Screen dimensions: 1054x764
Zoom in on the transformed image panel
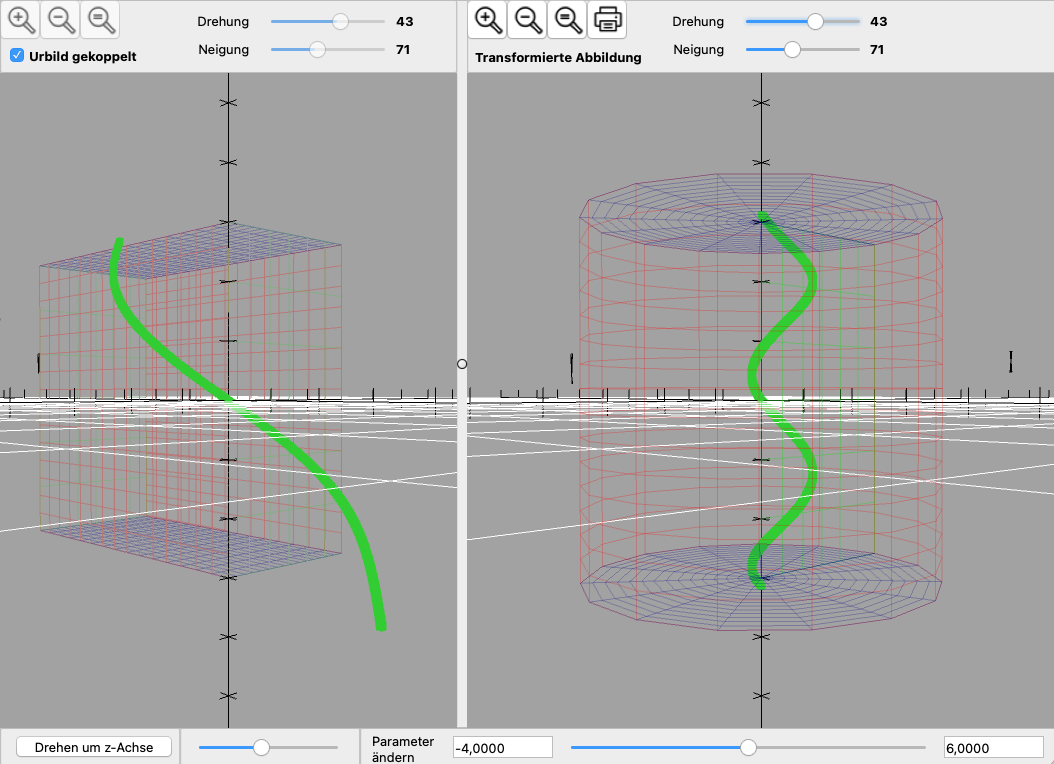click(x=487, y=19)
